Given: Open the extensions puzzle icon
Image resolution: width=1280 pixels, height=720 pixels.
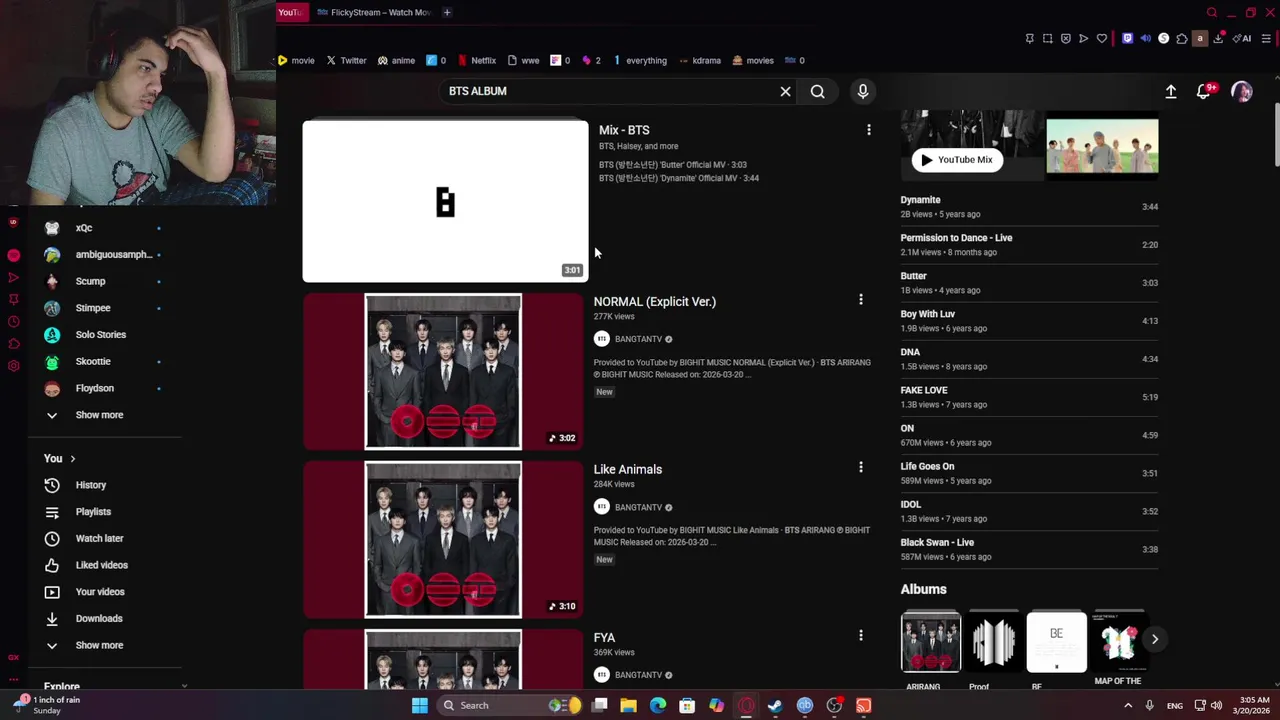Looking at the screenshot, I should click(1182, 39).
